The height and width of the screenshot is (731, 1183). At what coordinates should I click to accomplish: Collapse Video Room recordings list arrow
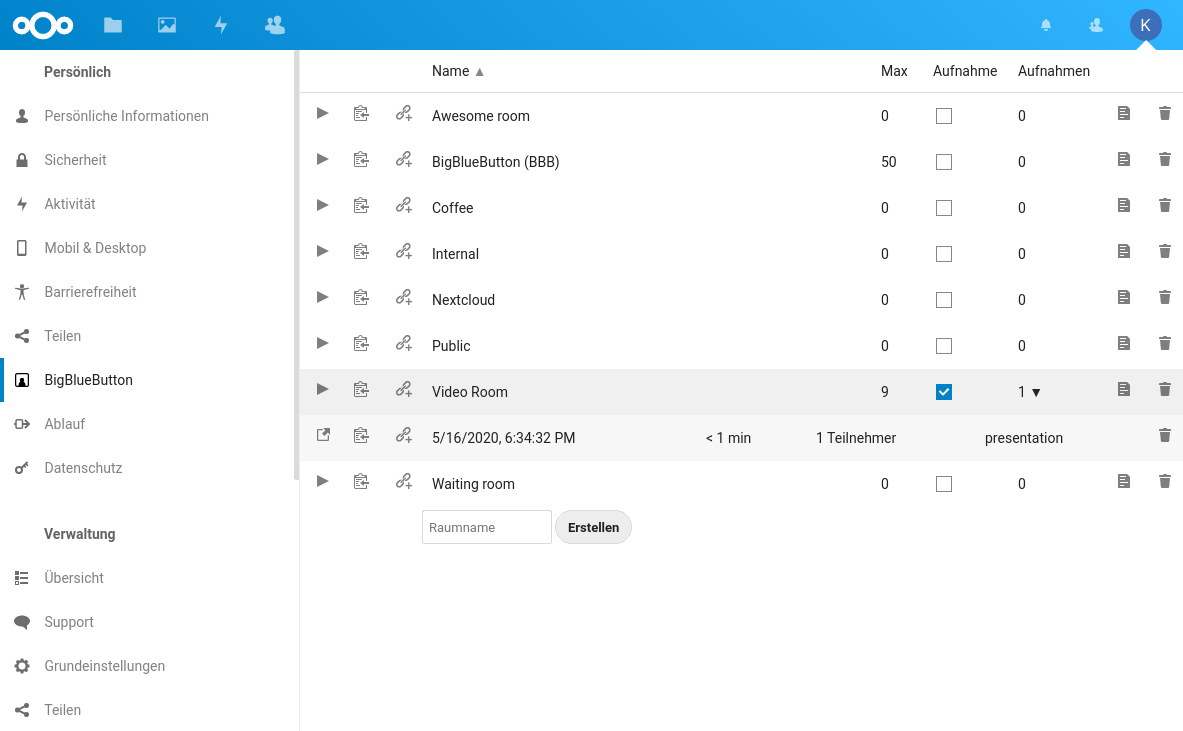click(1036, 392)
